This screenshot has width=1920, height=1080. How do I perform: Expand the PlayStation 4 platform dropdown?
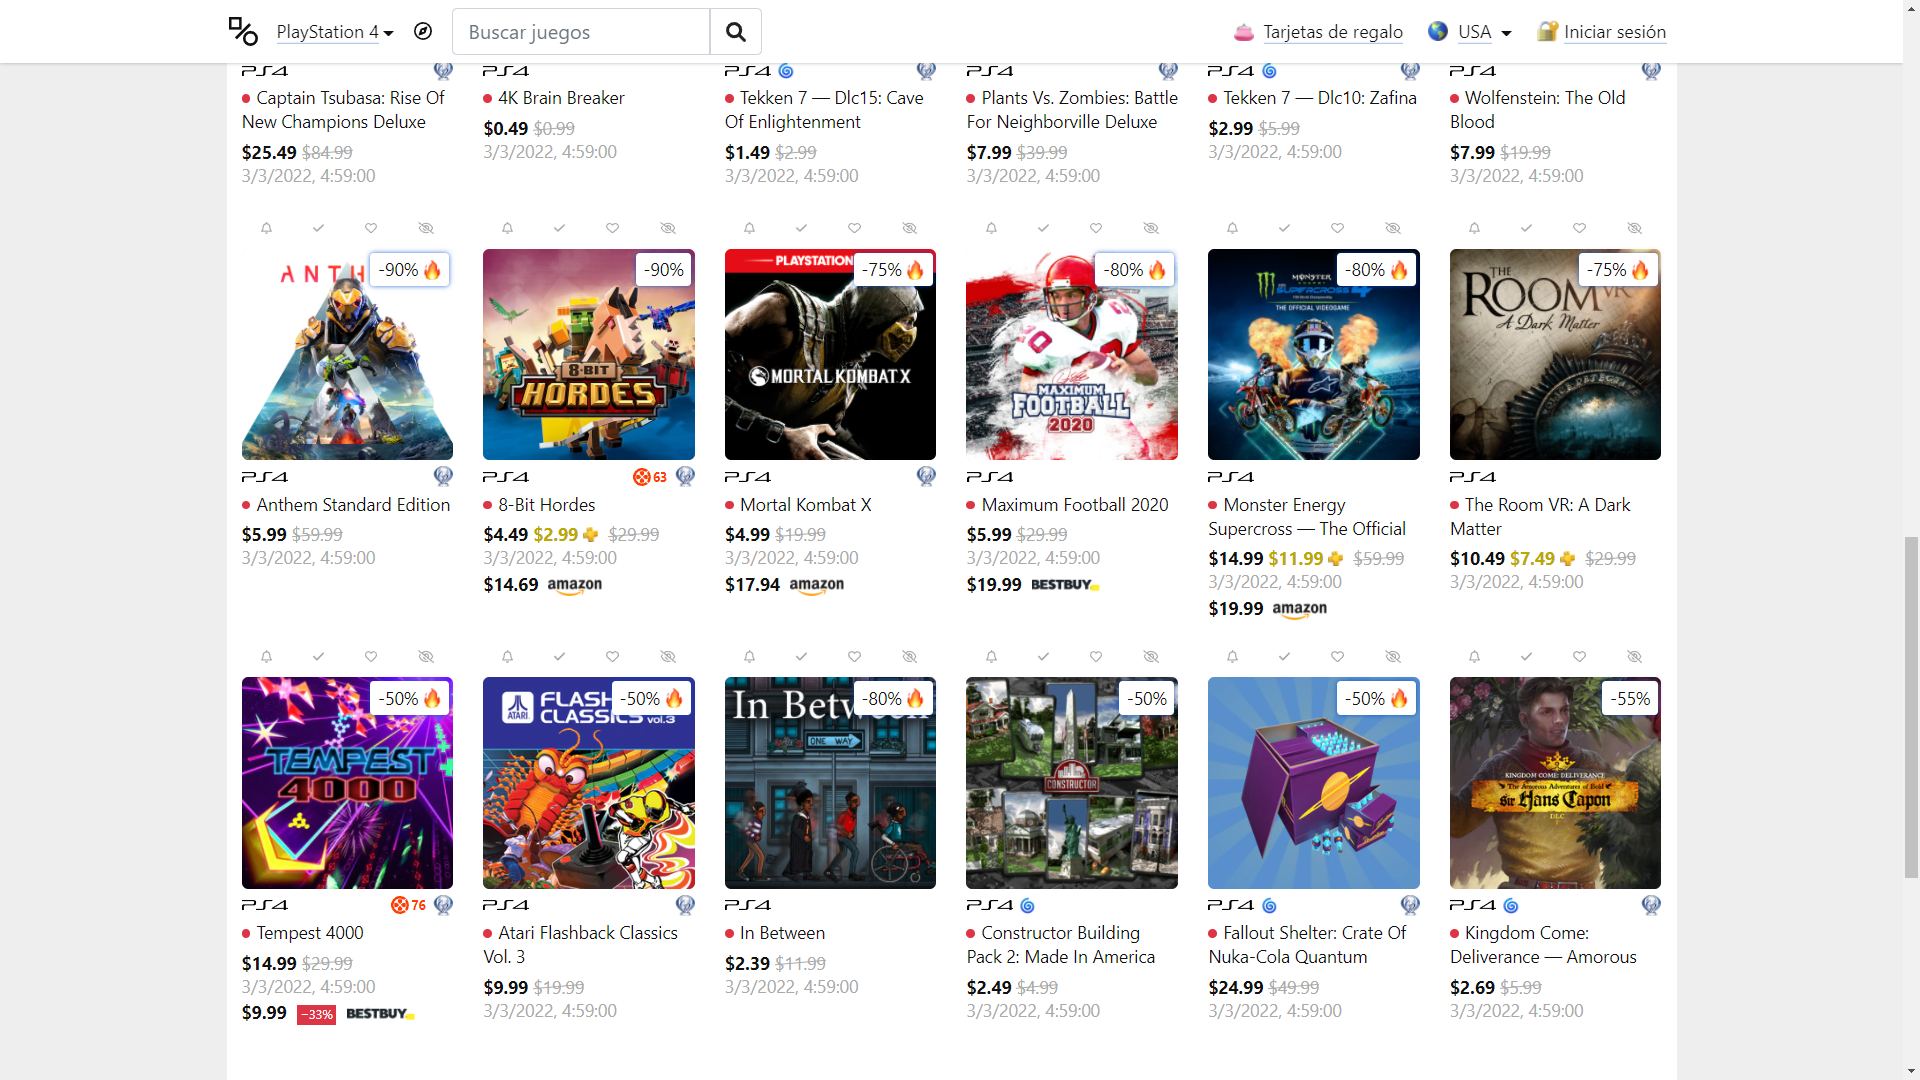(x=335, y=32)
